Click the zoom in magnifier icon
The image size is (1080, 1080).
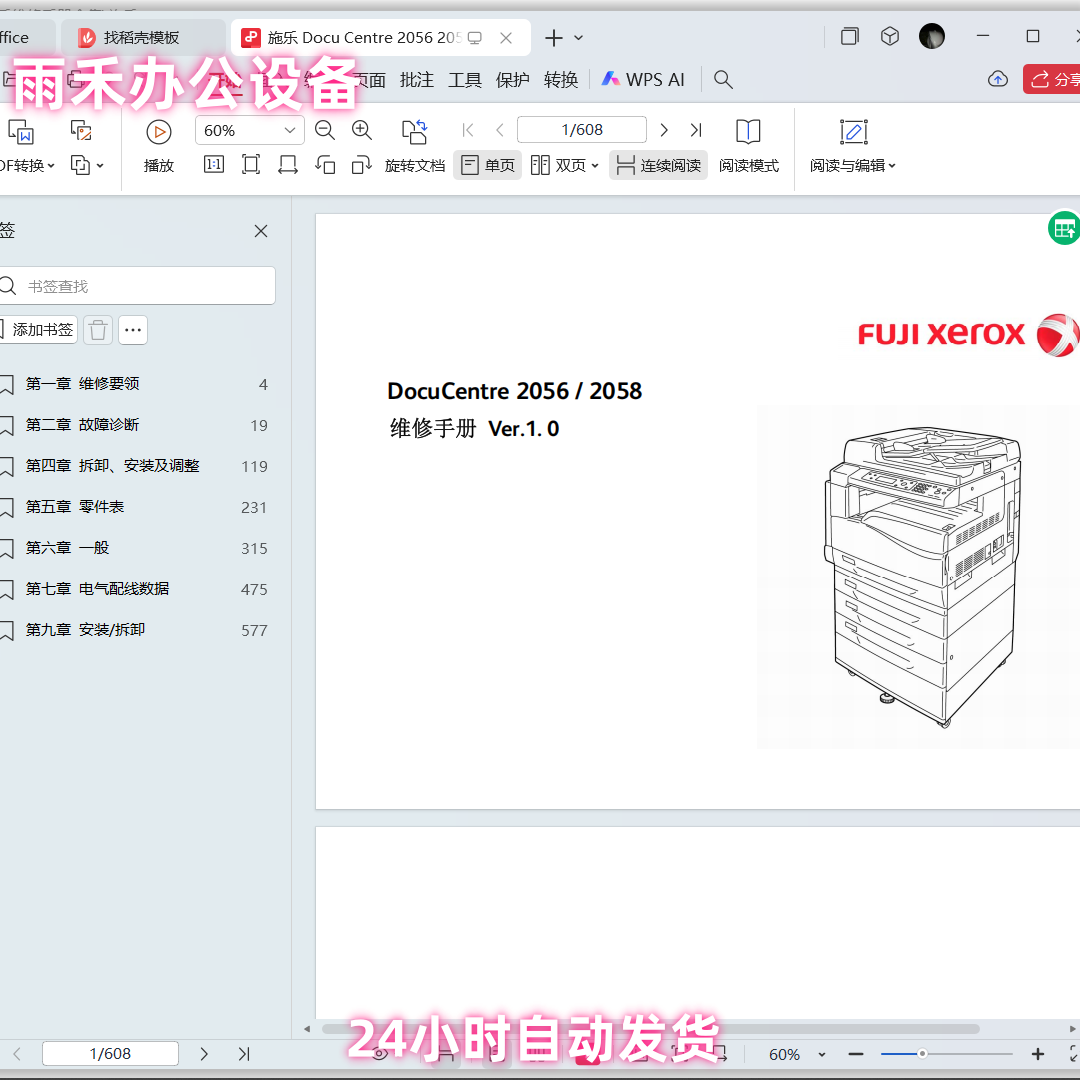362,130
